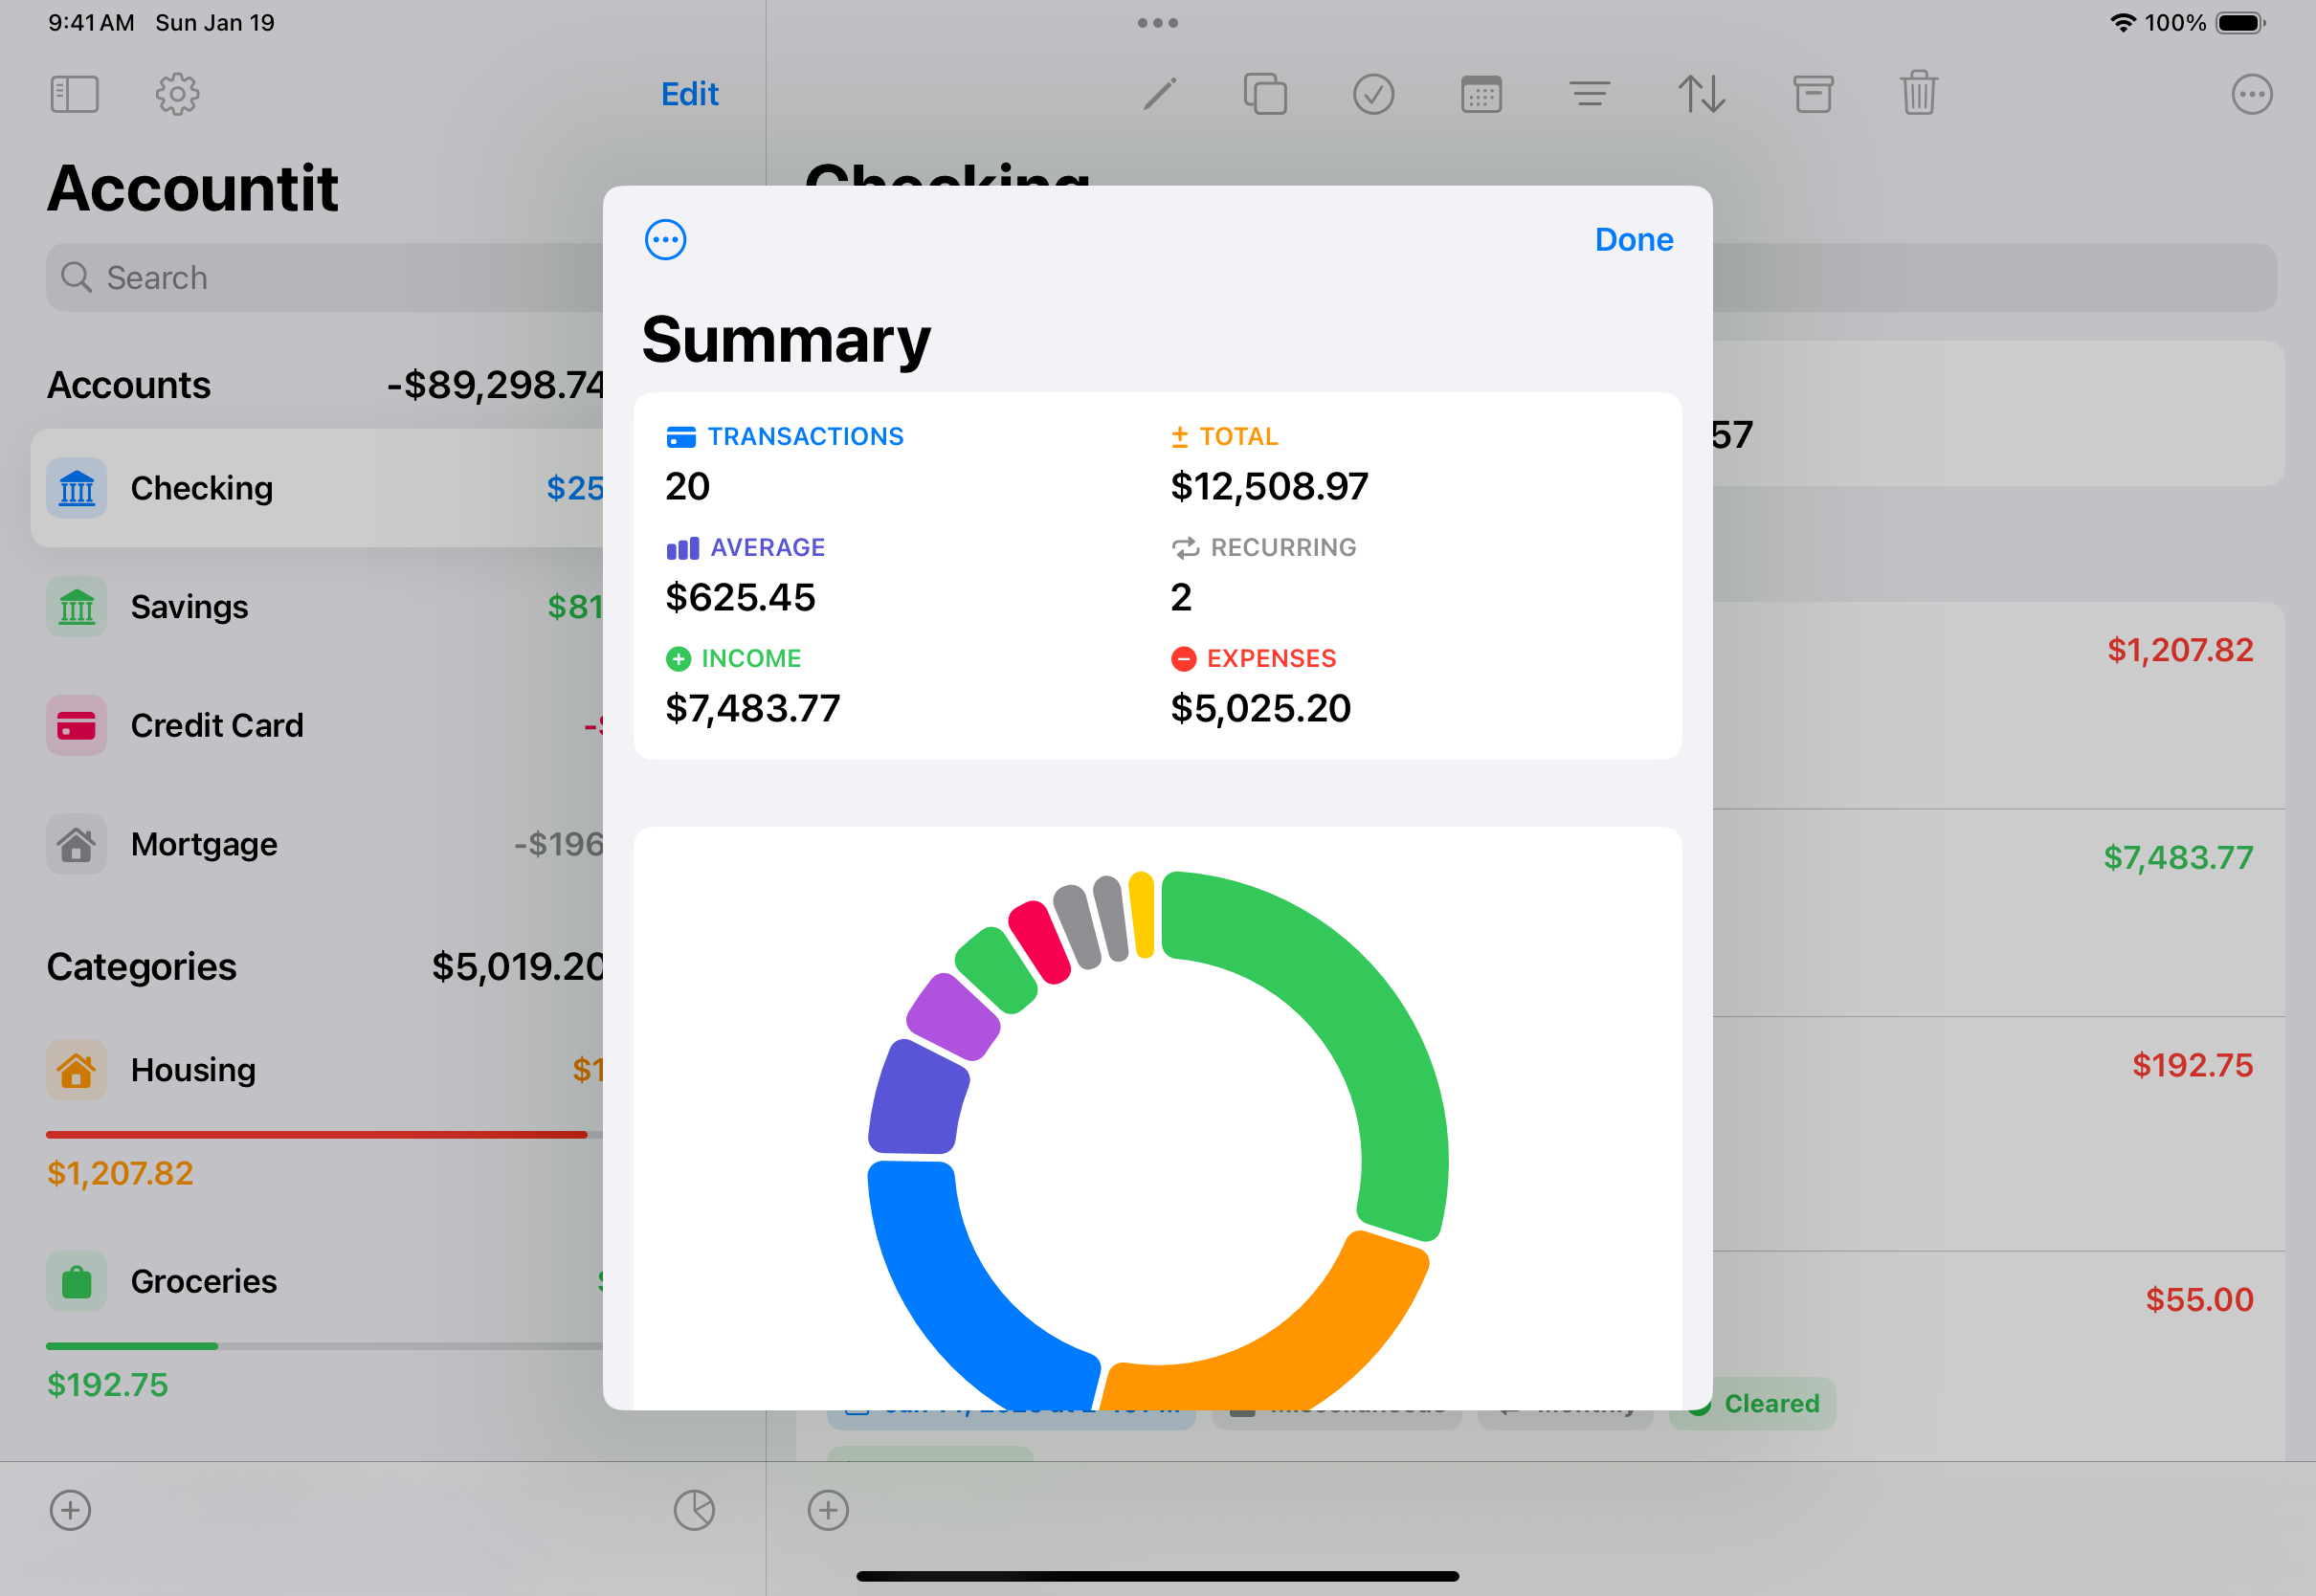Click the Mortgage house icon

[76, 845]
